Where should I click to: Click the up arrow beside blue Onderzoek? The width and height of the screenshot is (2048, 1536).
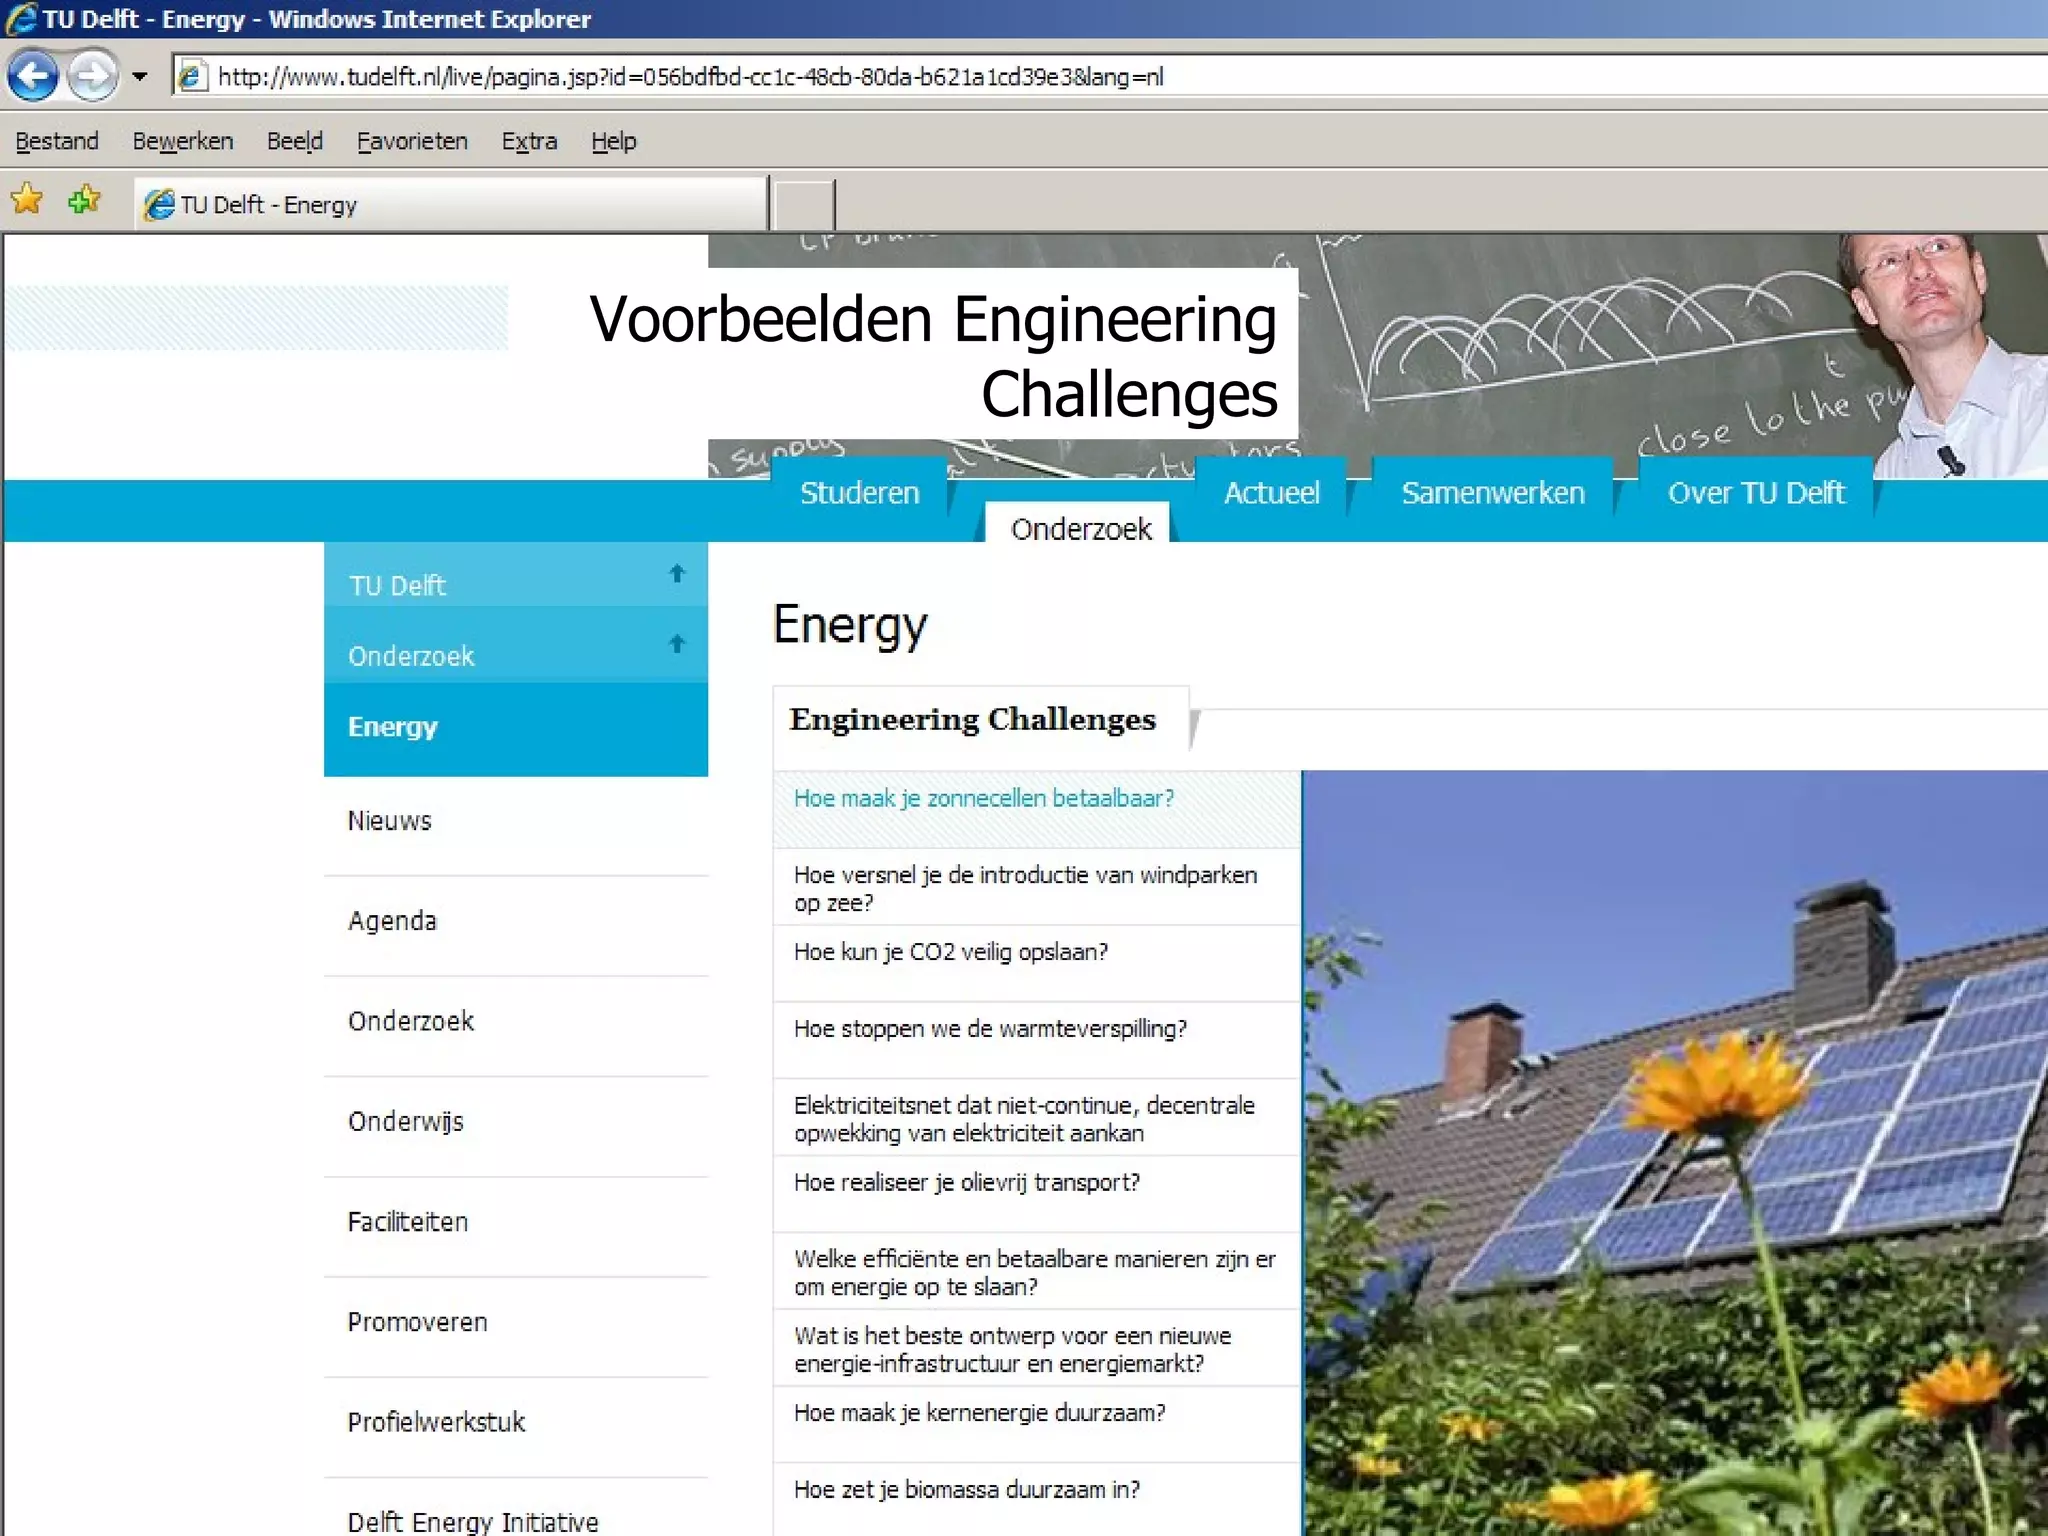(677, 643)
